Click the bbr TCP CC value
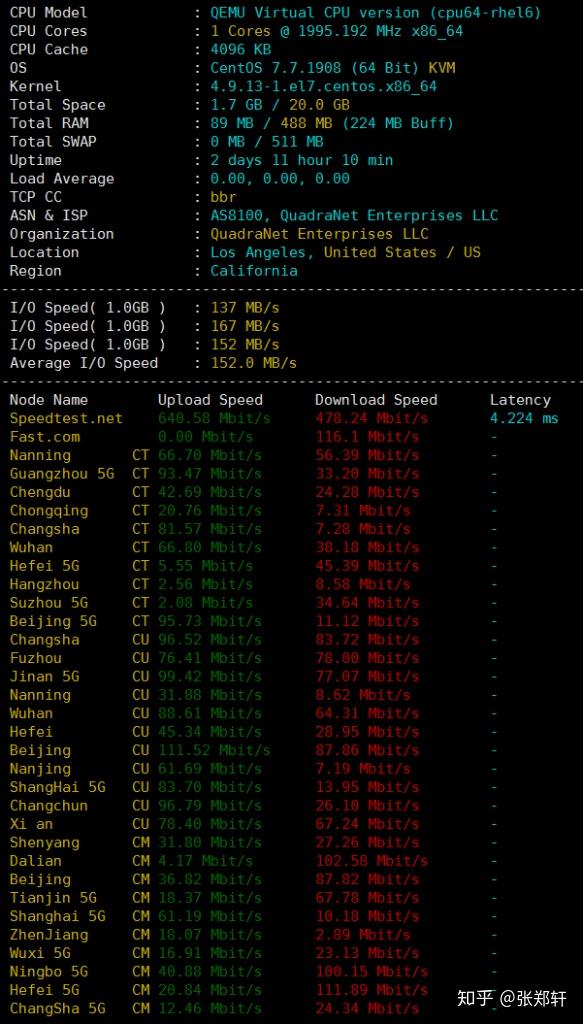 click(223, 197)
